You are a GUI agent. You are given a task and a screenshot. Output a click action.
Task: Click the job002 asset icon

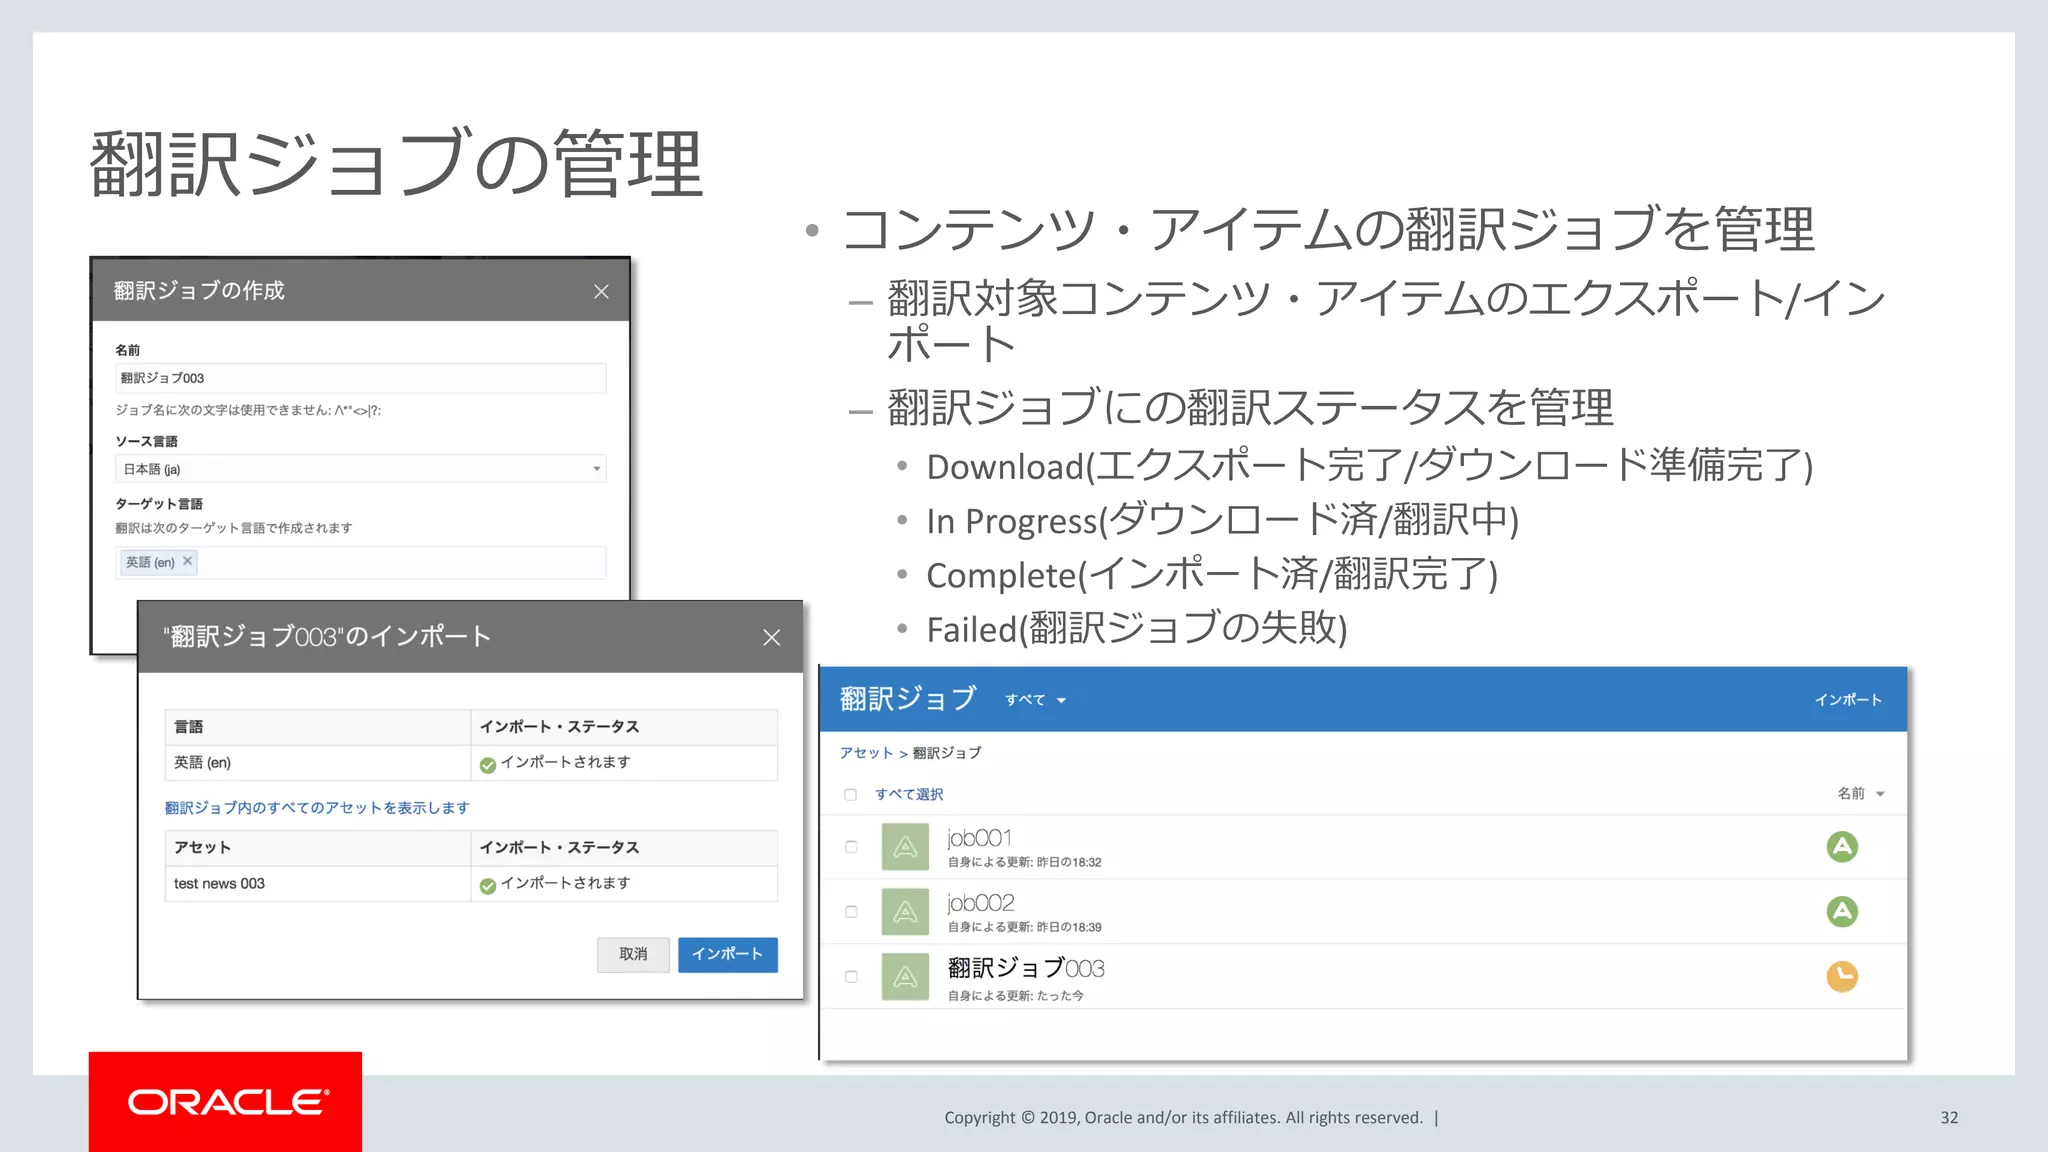[905, 912]
